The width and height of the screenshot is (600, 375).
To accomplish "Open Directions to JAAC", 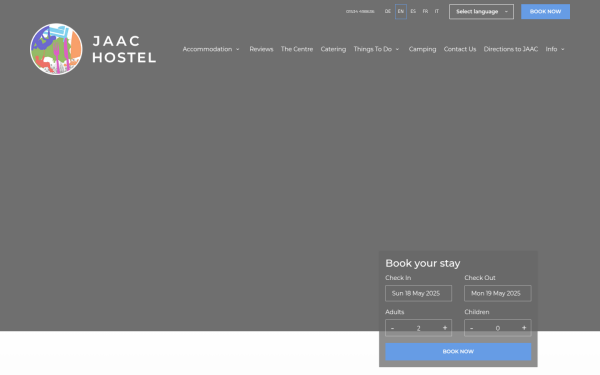I will point(511,49).
